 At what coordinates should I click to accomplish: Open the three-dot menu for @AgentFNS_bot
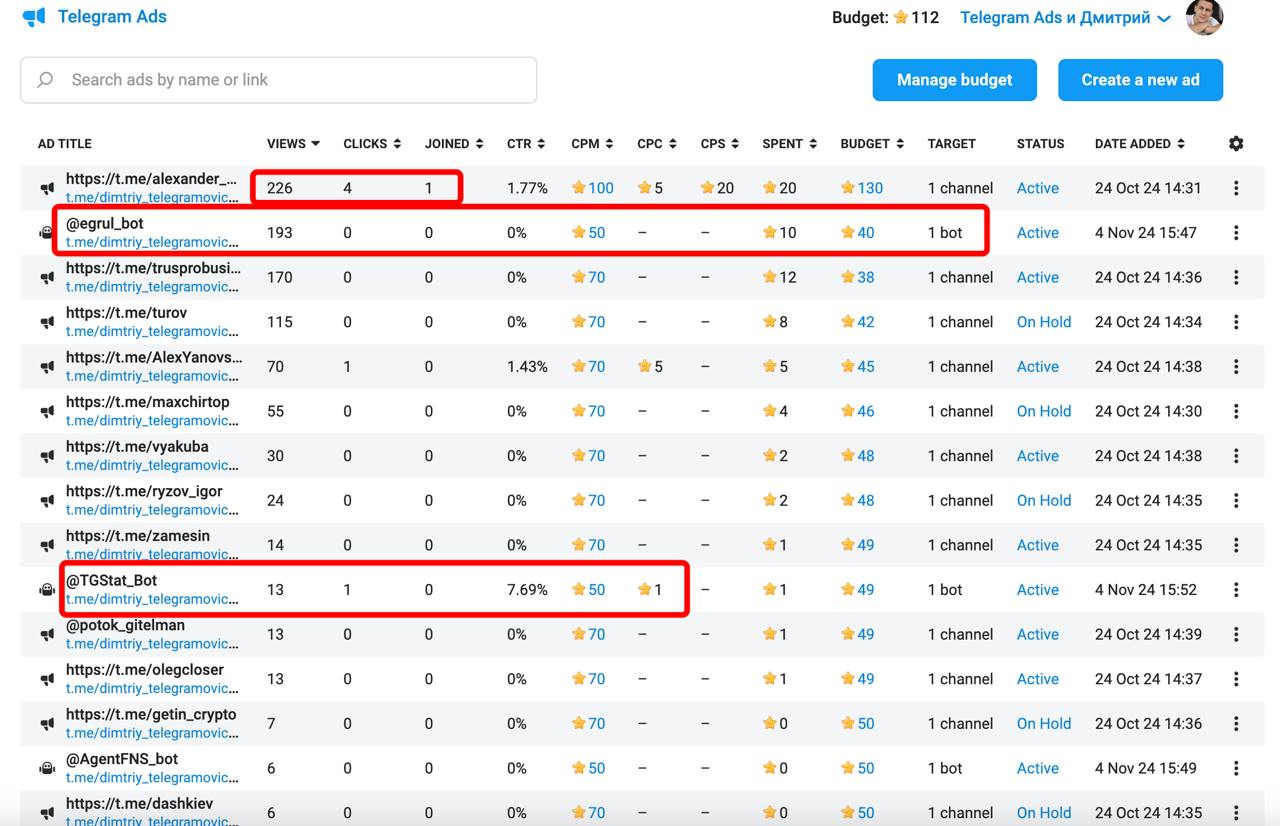1236,768
